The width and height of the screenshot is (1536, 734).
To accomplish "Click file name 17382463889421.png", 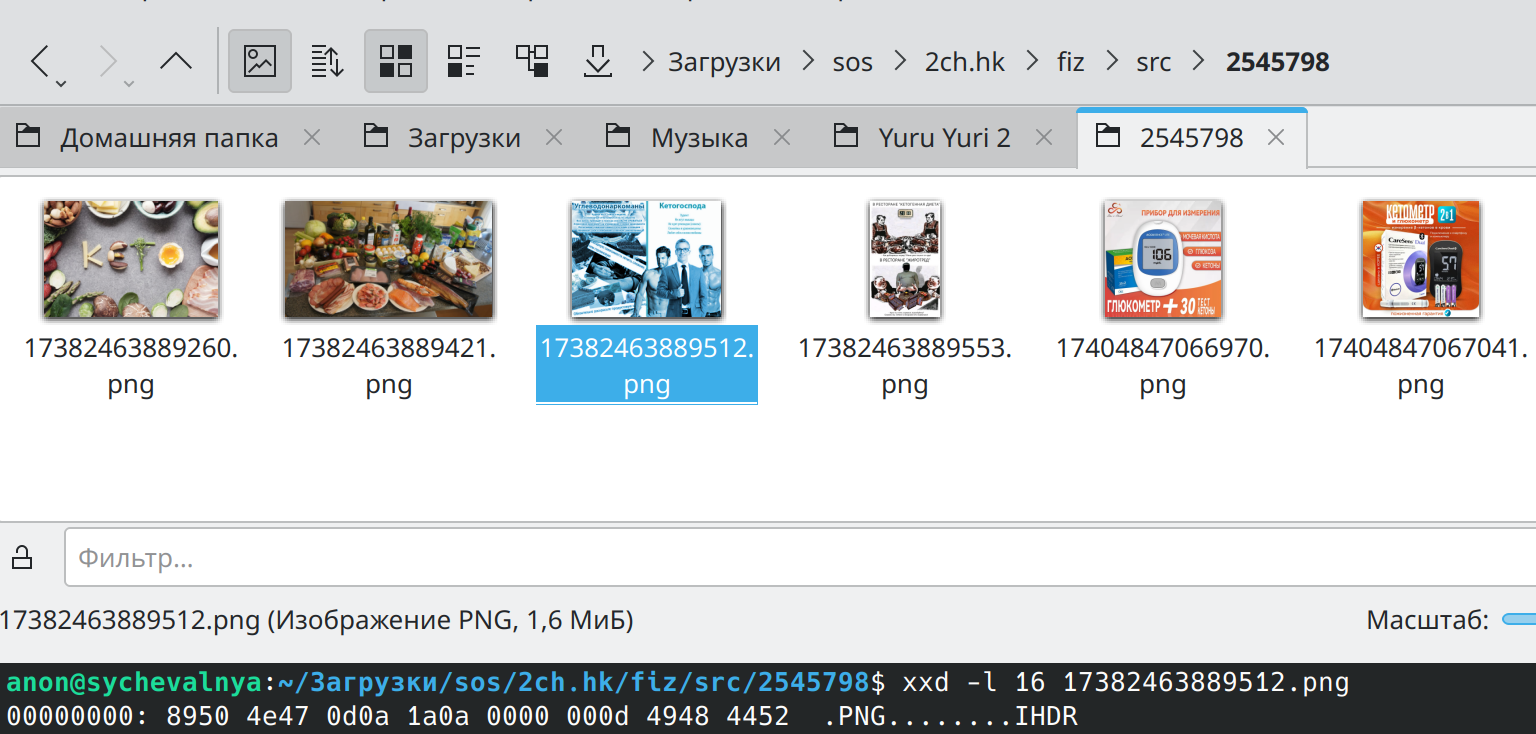I will tap(389, 366).
